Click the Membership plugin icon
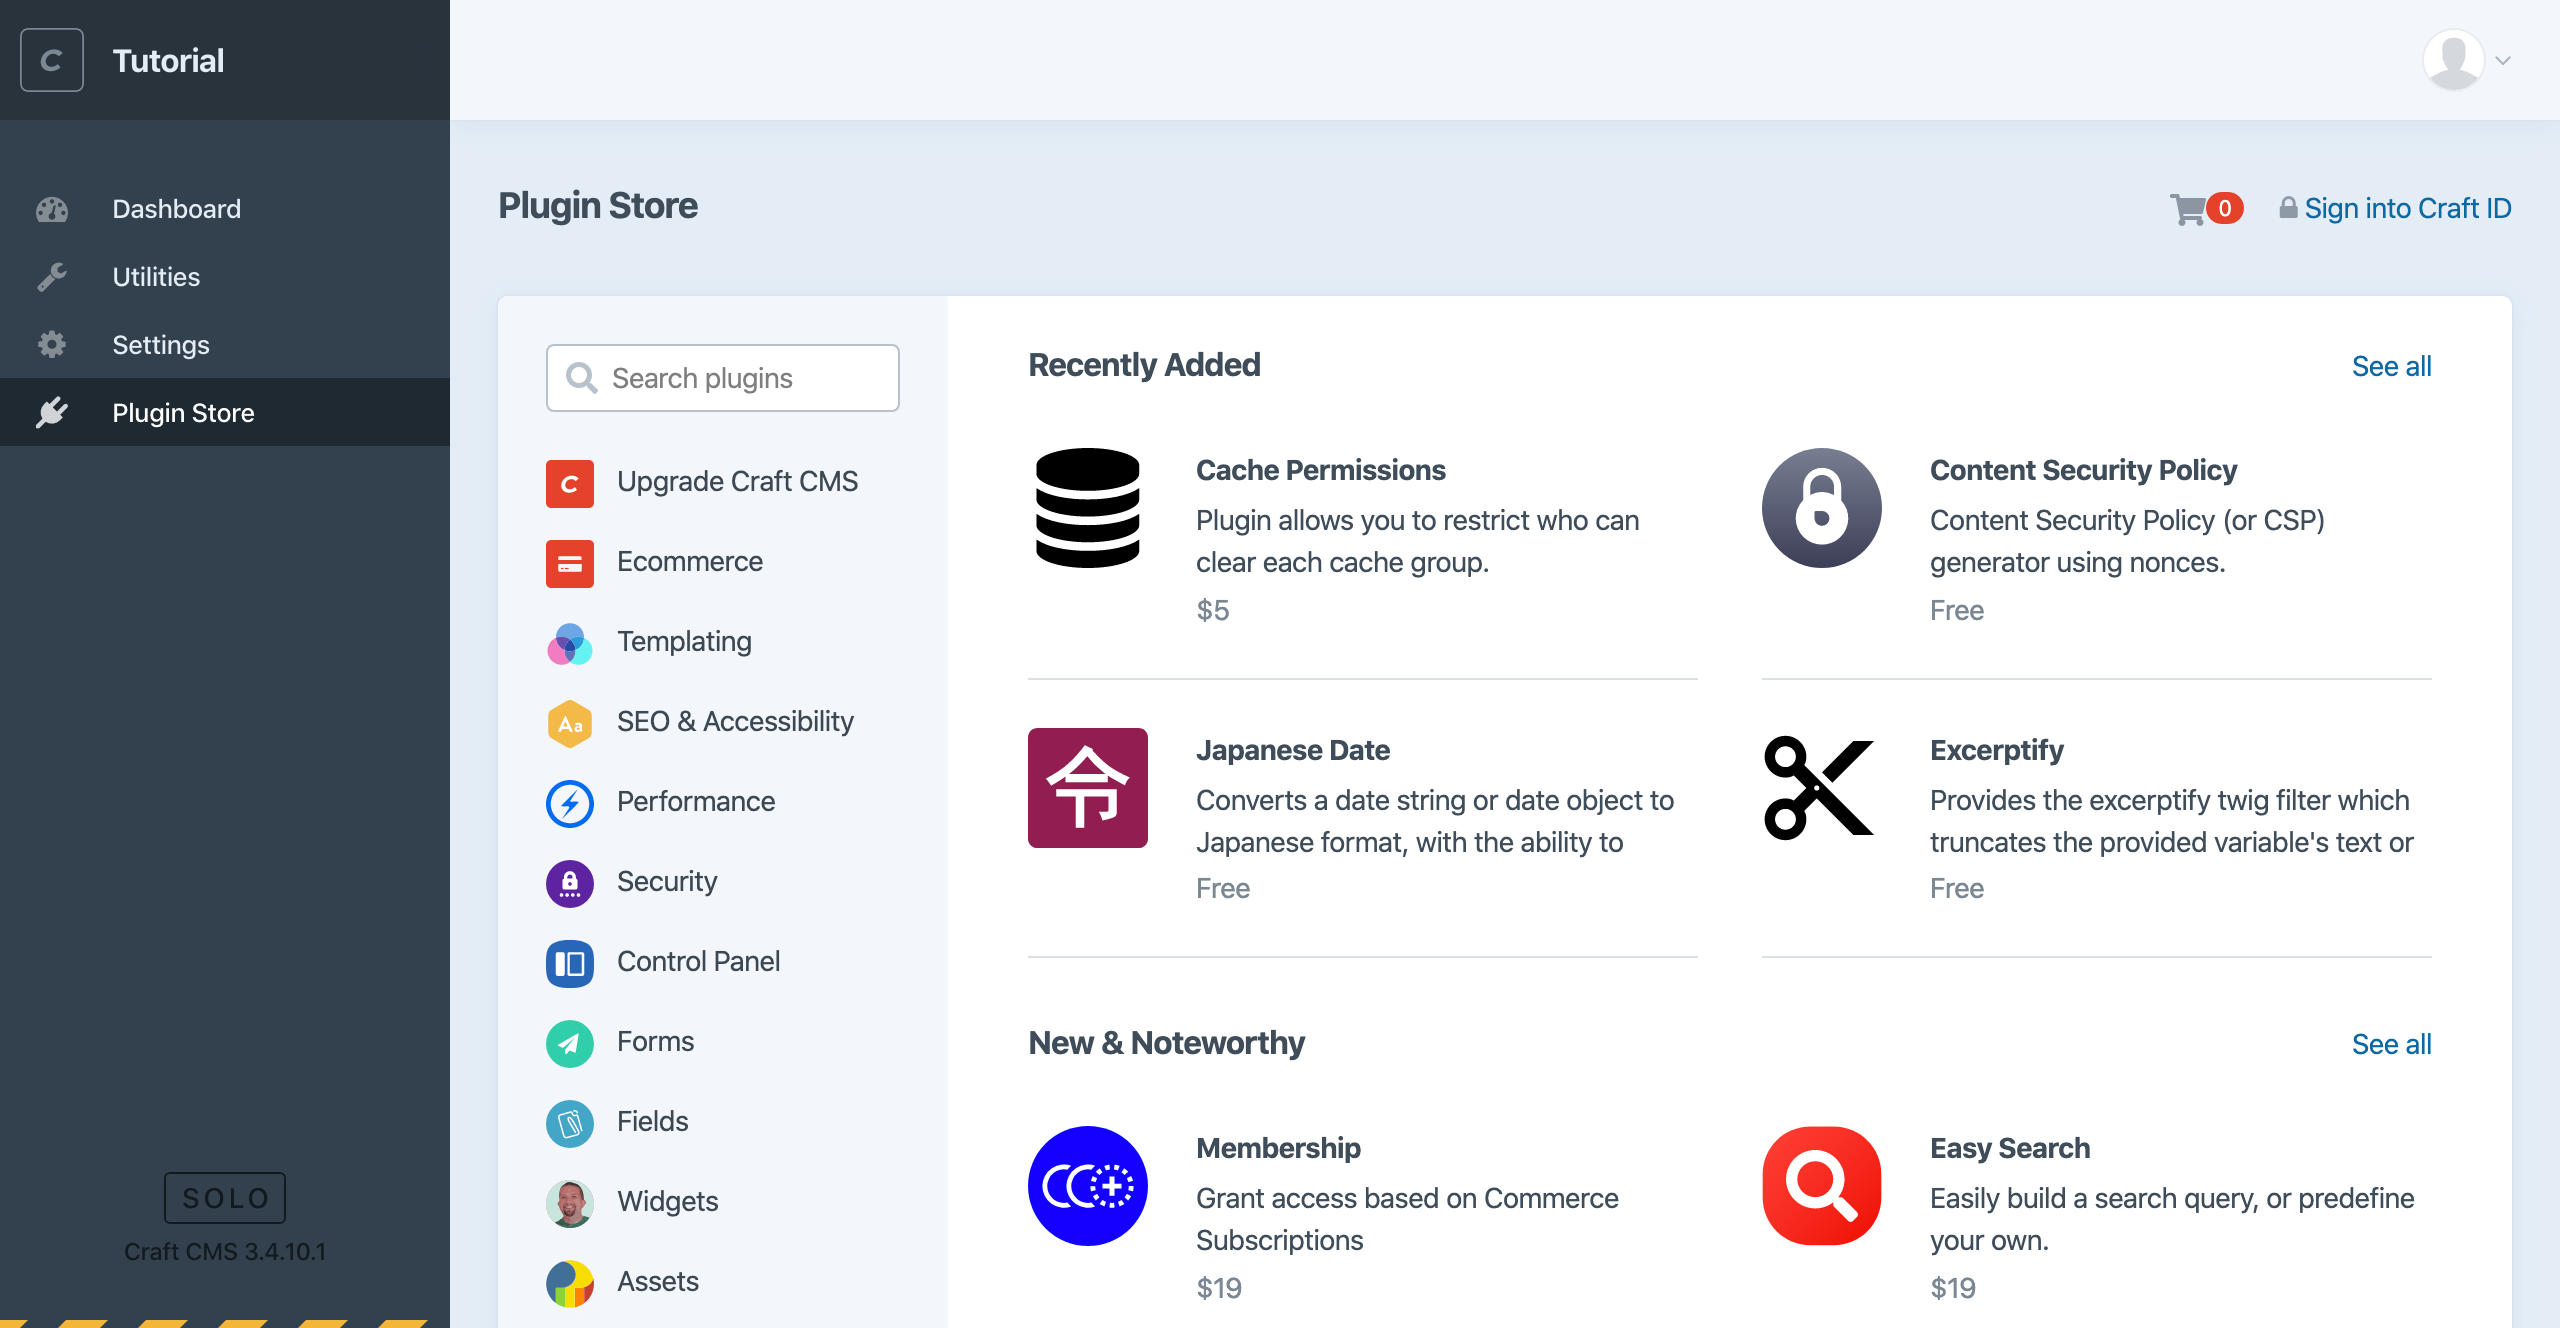The height and width of the screenshot is (1328, 2560). point(1089,1187)
